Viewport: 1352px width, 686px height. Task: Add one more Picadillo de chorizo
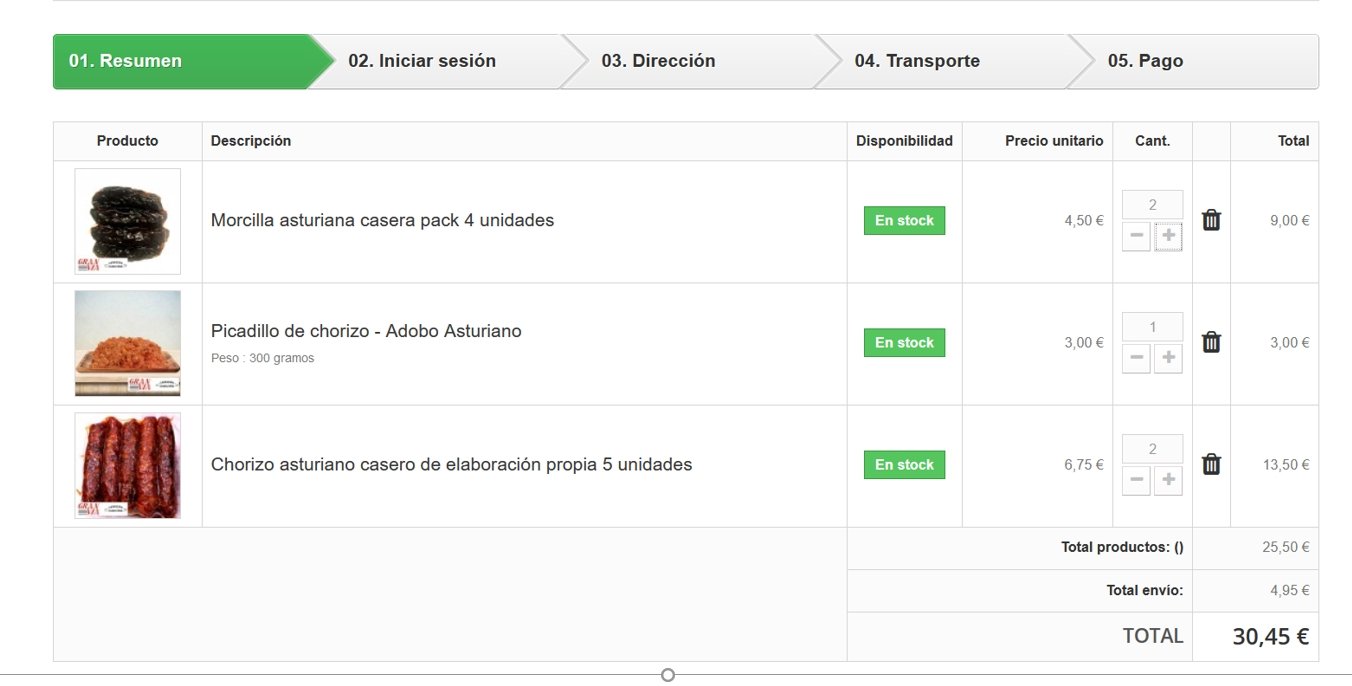click(x=1168, y=359)
